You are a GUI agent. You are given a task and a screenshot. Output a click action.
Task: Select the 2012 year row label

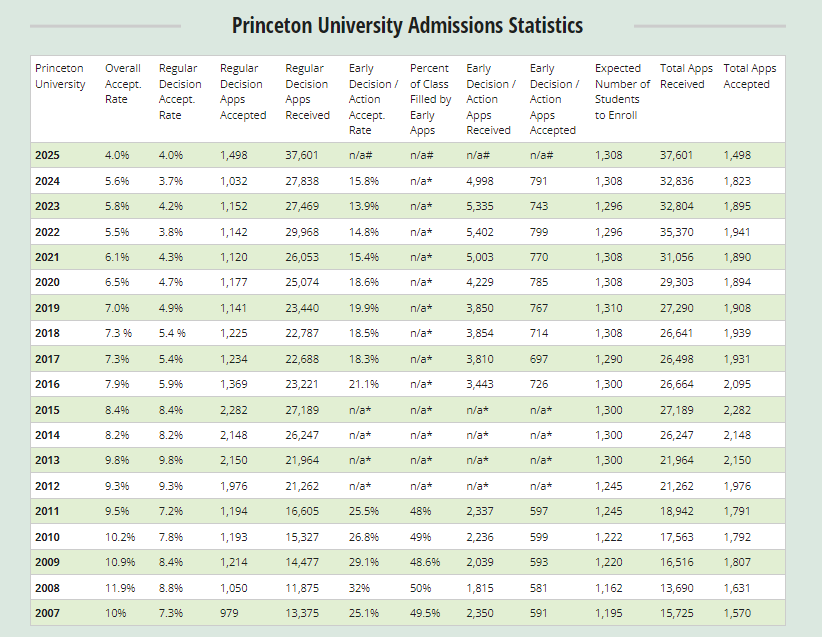(x=47, y=486)
